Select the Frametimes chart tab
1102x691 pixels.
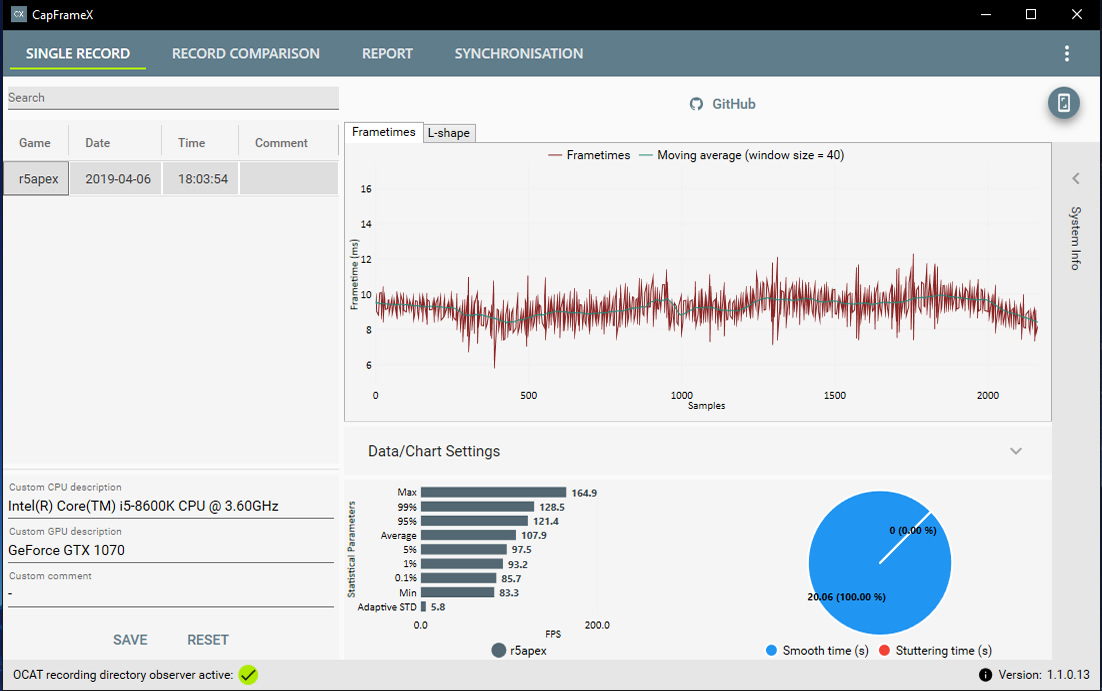pyautogui.click(x=384, y=132)
